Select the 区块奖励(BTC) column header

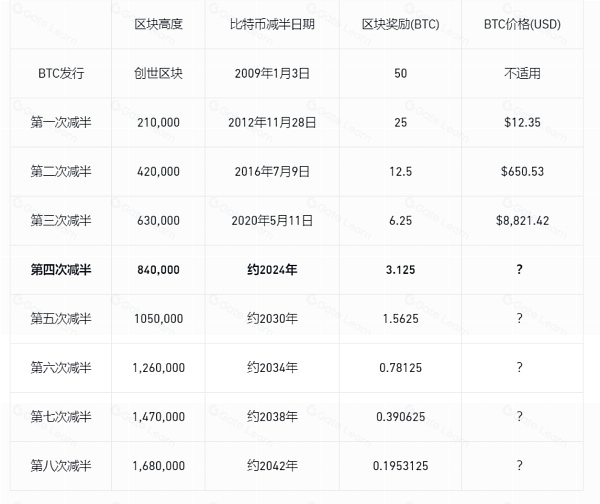coord(400,24)
